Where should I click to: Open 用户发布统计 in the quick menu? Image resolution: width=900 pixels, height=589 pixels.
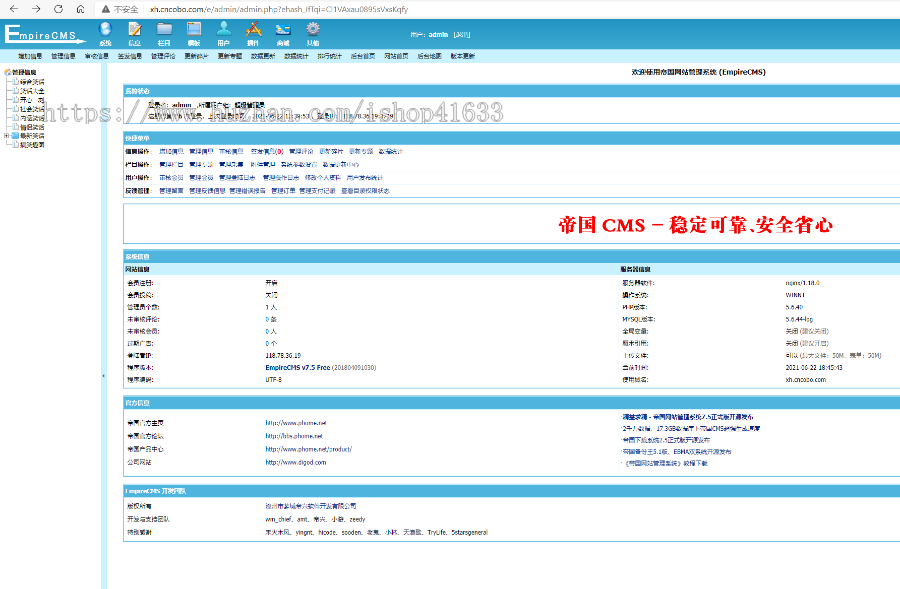[365, 178]
